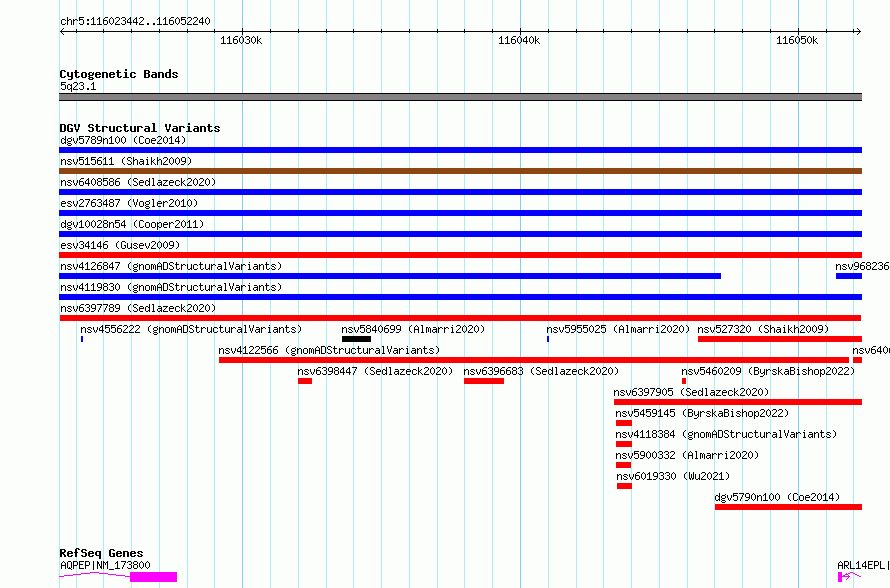
Task: Open variant nsv527320 (Shaikh2009) label
Action: pyautogui.click(x=763, y=329)
